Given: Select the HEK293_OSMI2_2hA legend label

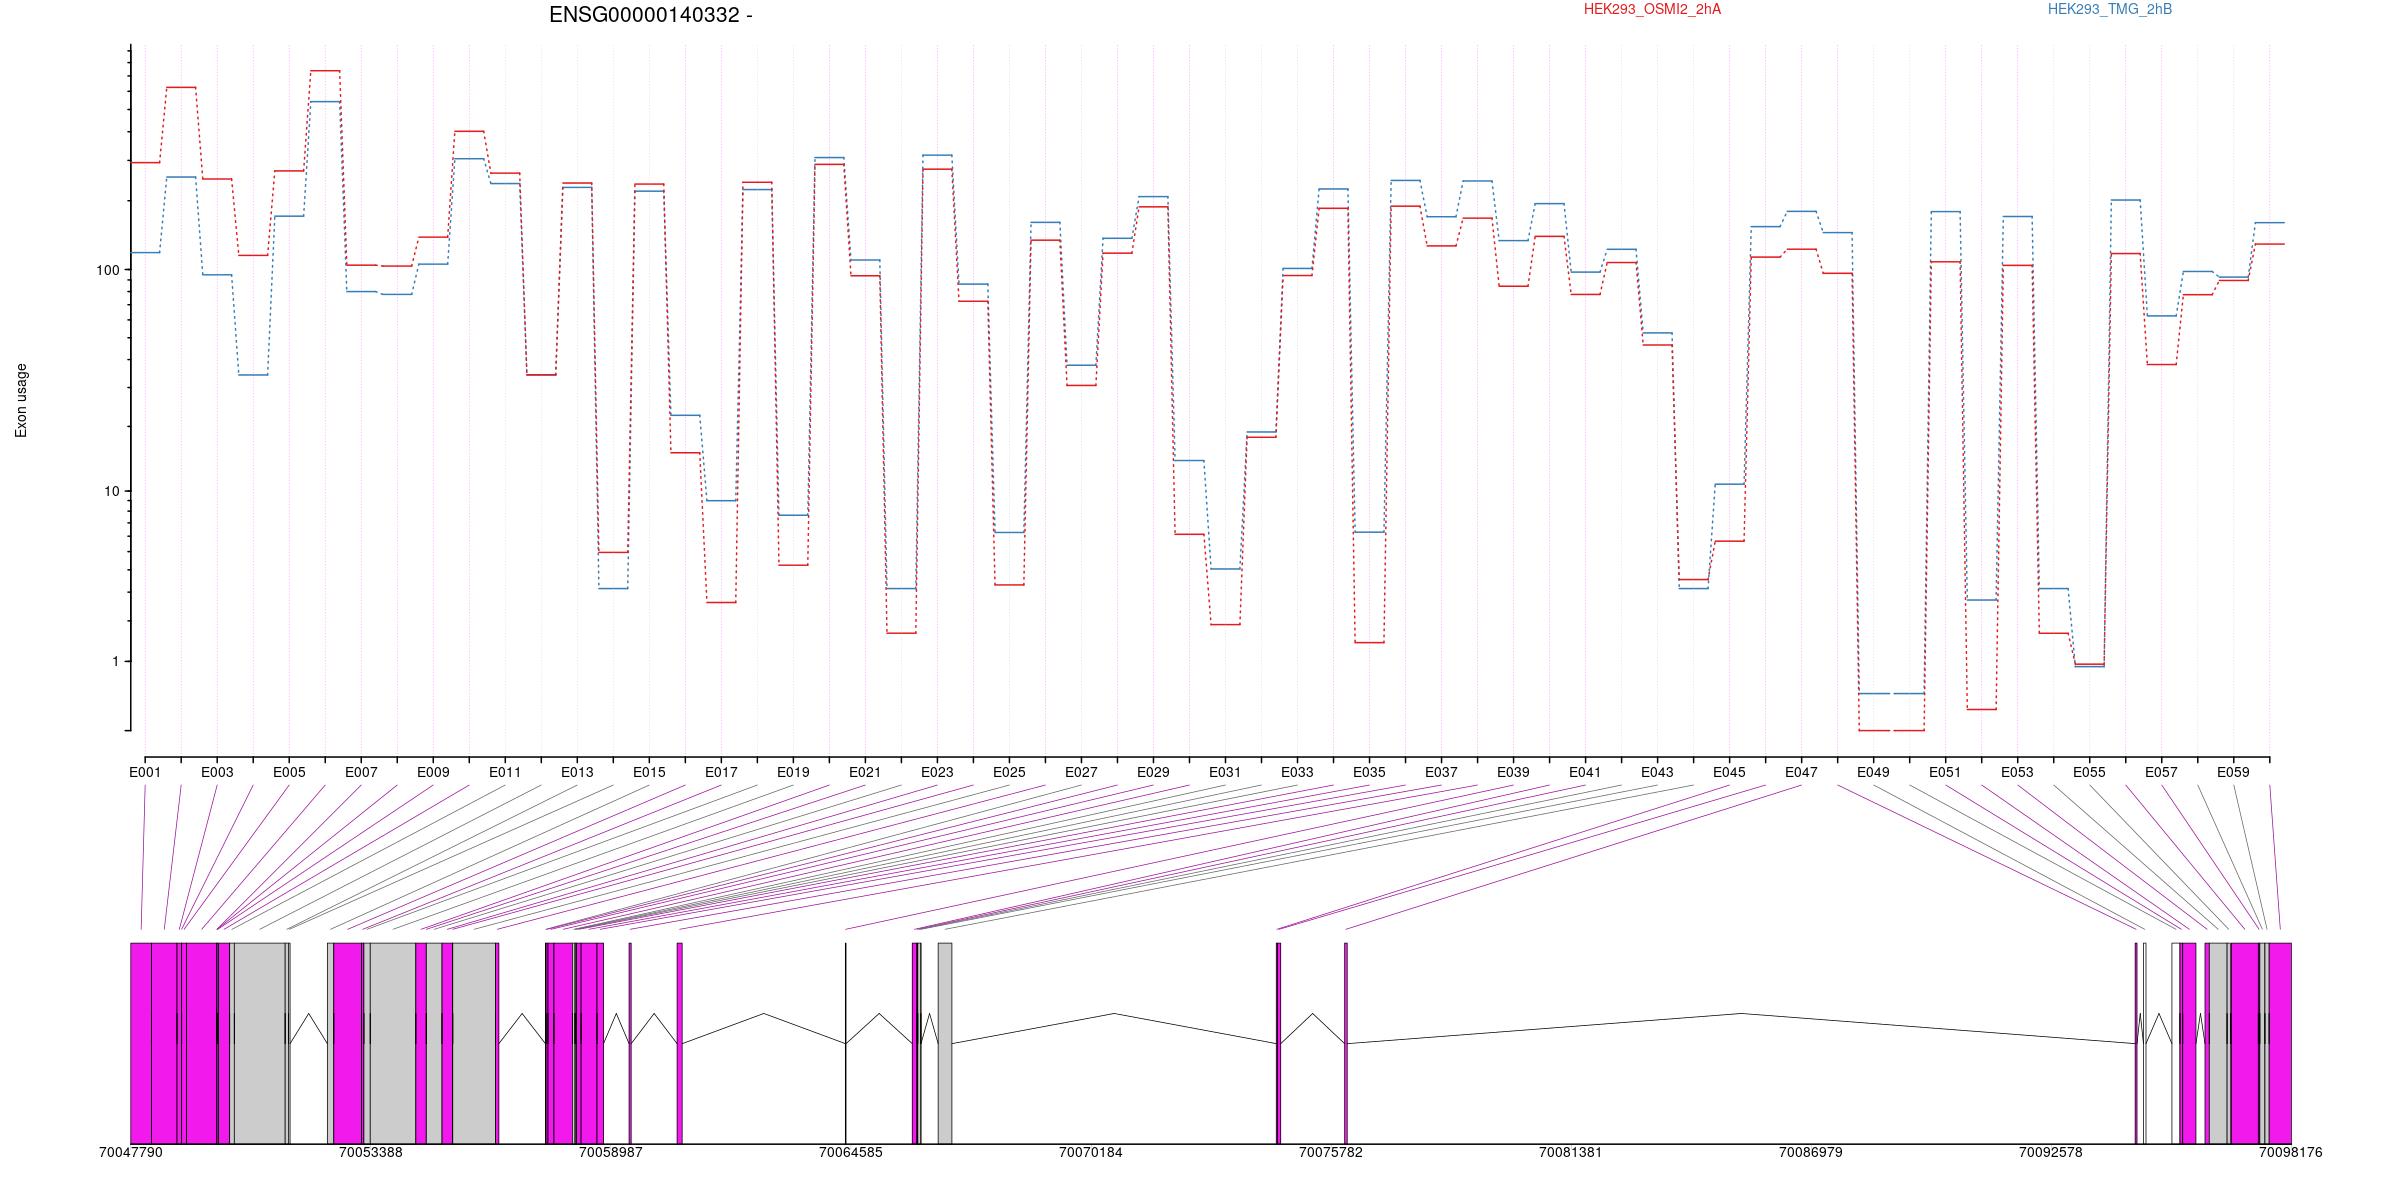Looking at the screenshot, I should tap(1652, 9).
